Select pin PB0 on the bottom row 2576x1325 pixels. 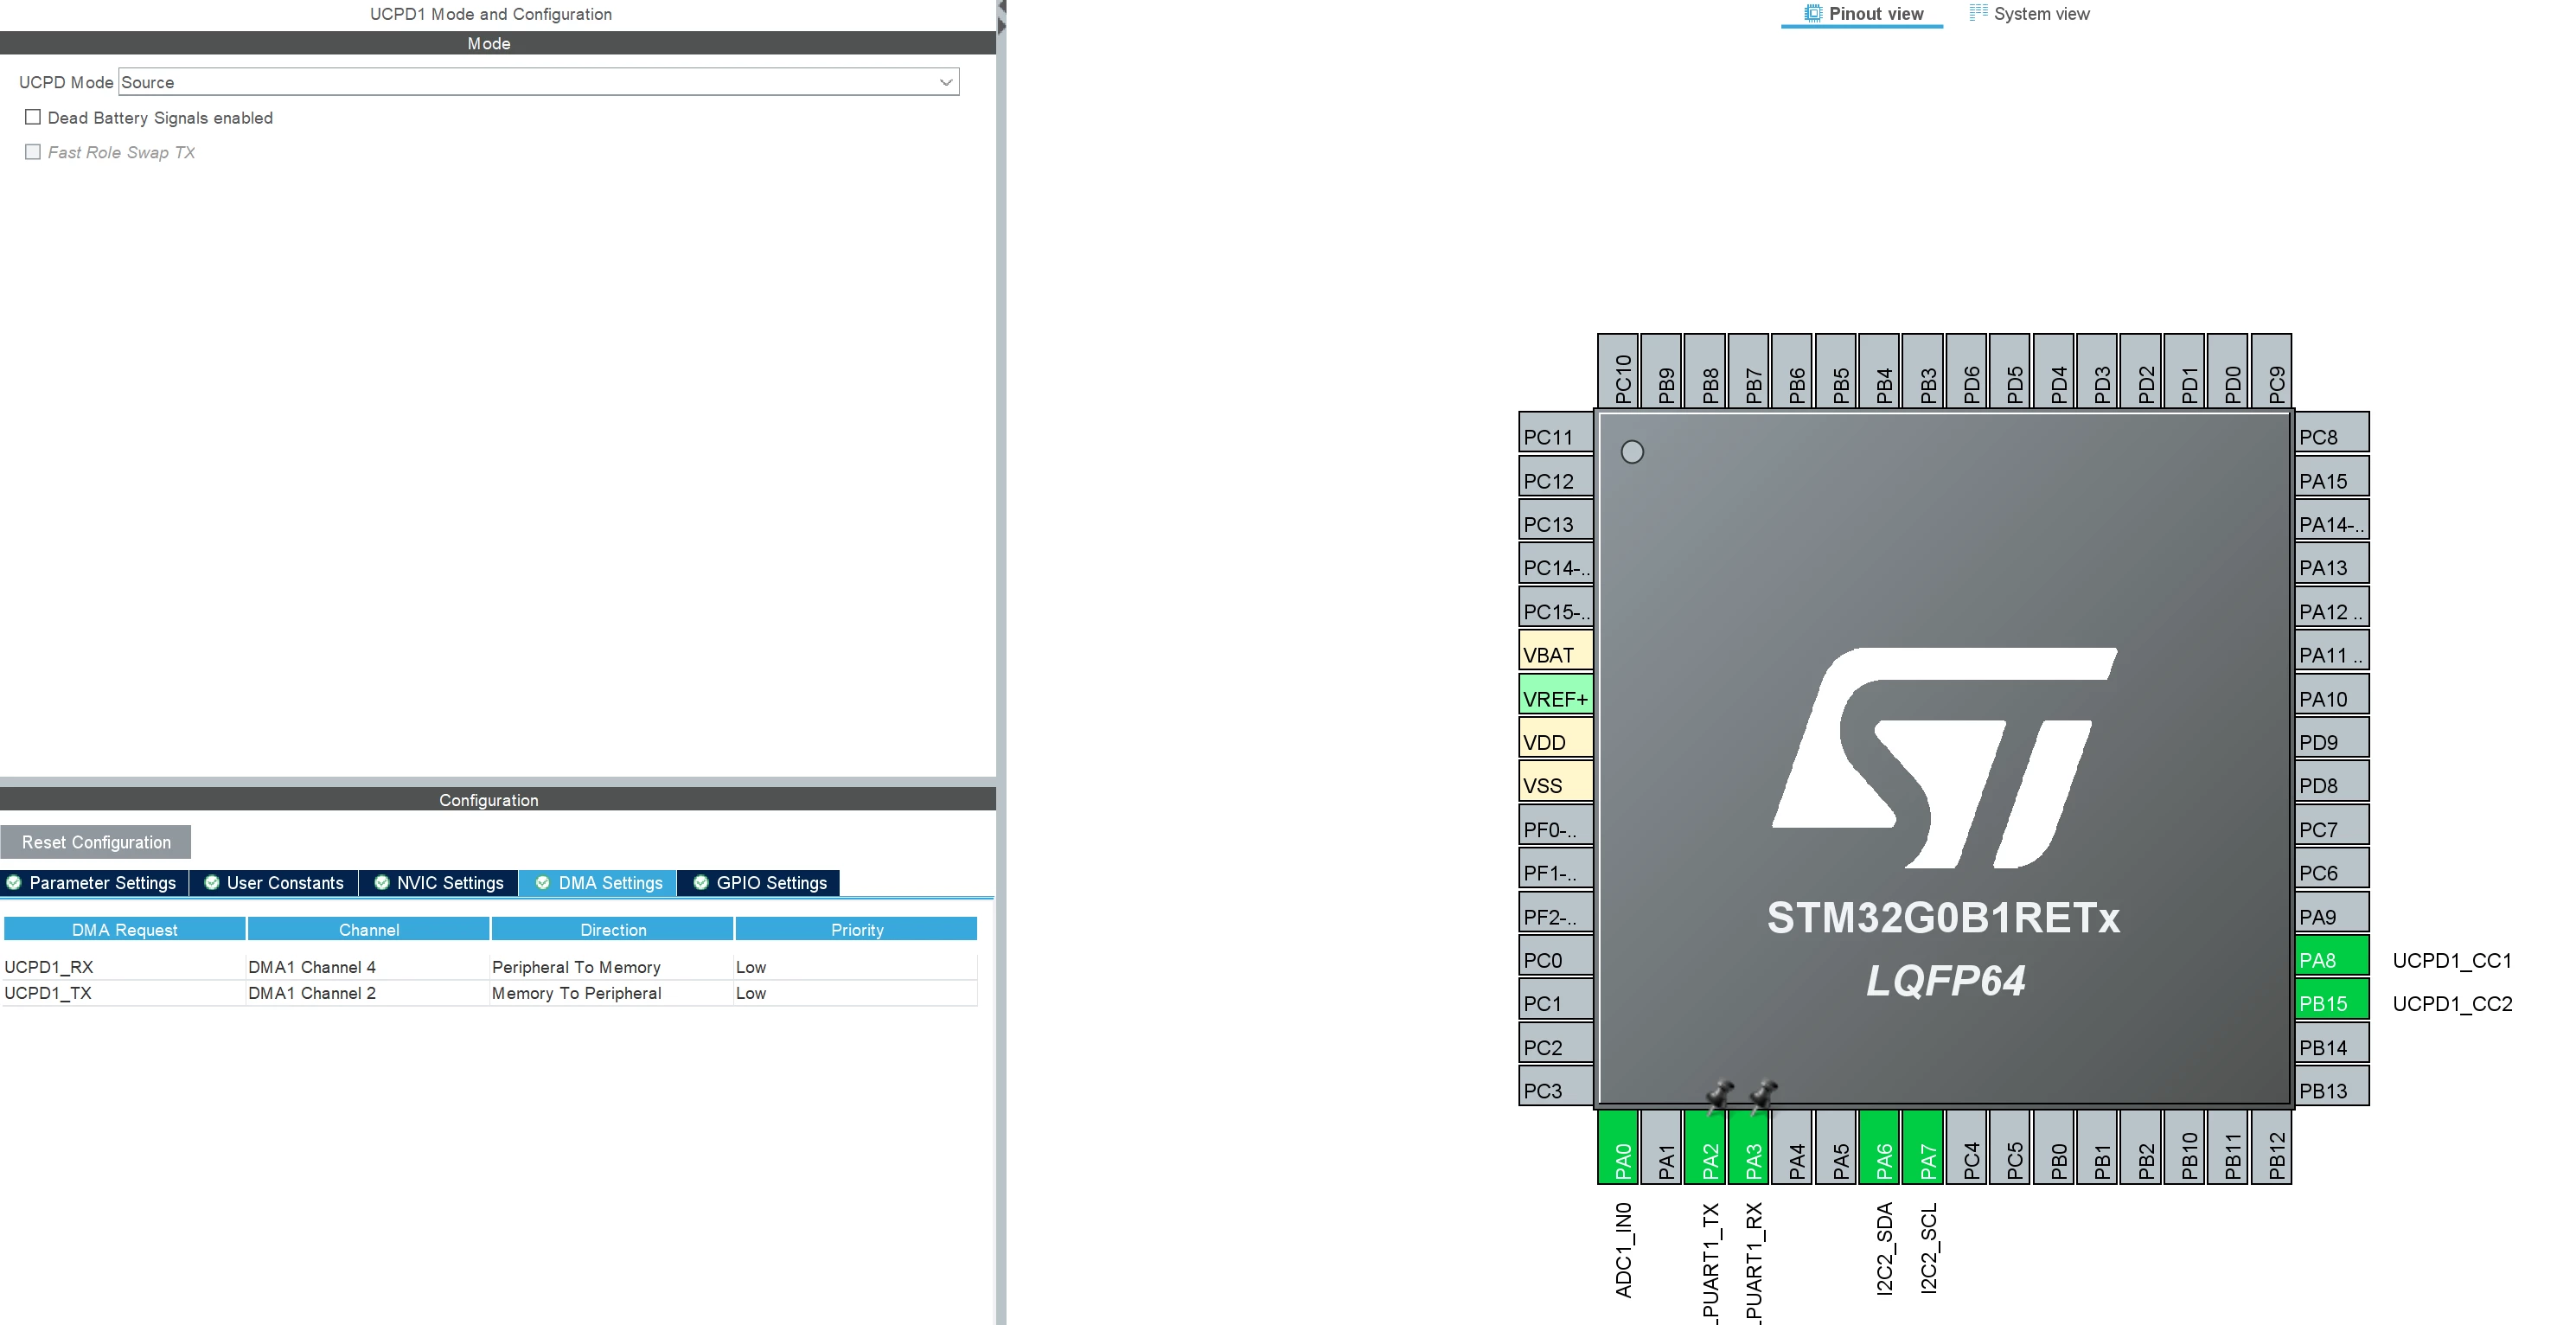2054,1147
